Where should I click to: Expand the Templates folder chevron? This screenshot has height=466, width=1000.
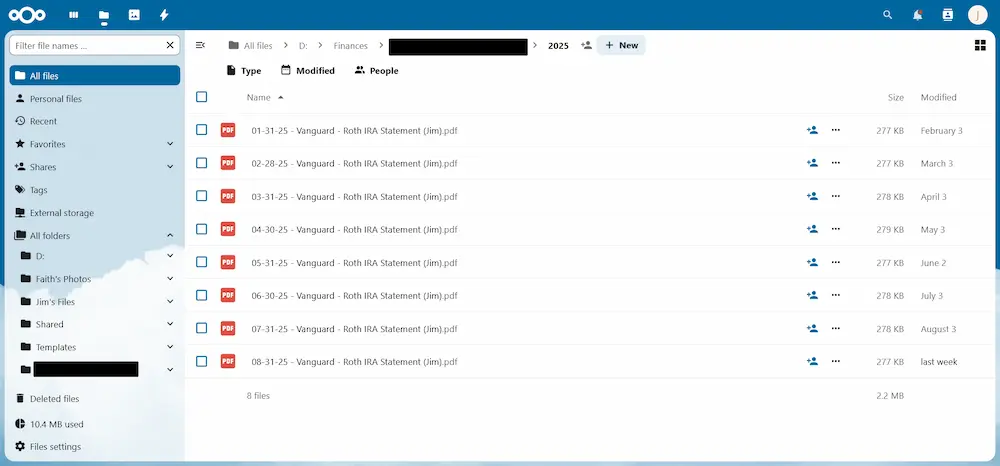coord(170,347)
